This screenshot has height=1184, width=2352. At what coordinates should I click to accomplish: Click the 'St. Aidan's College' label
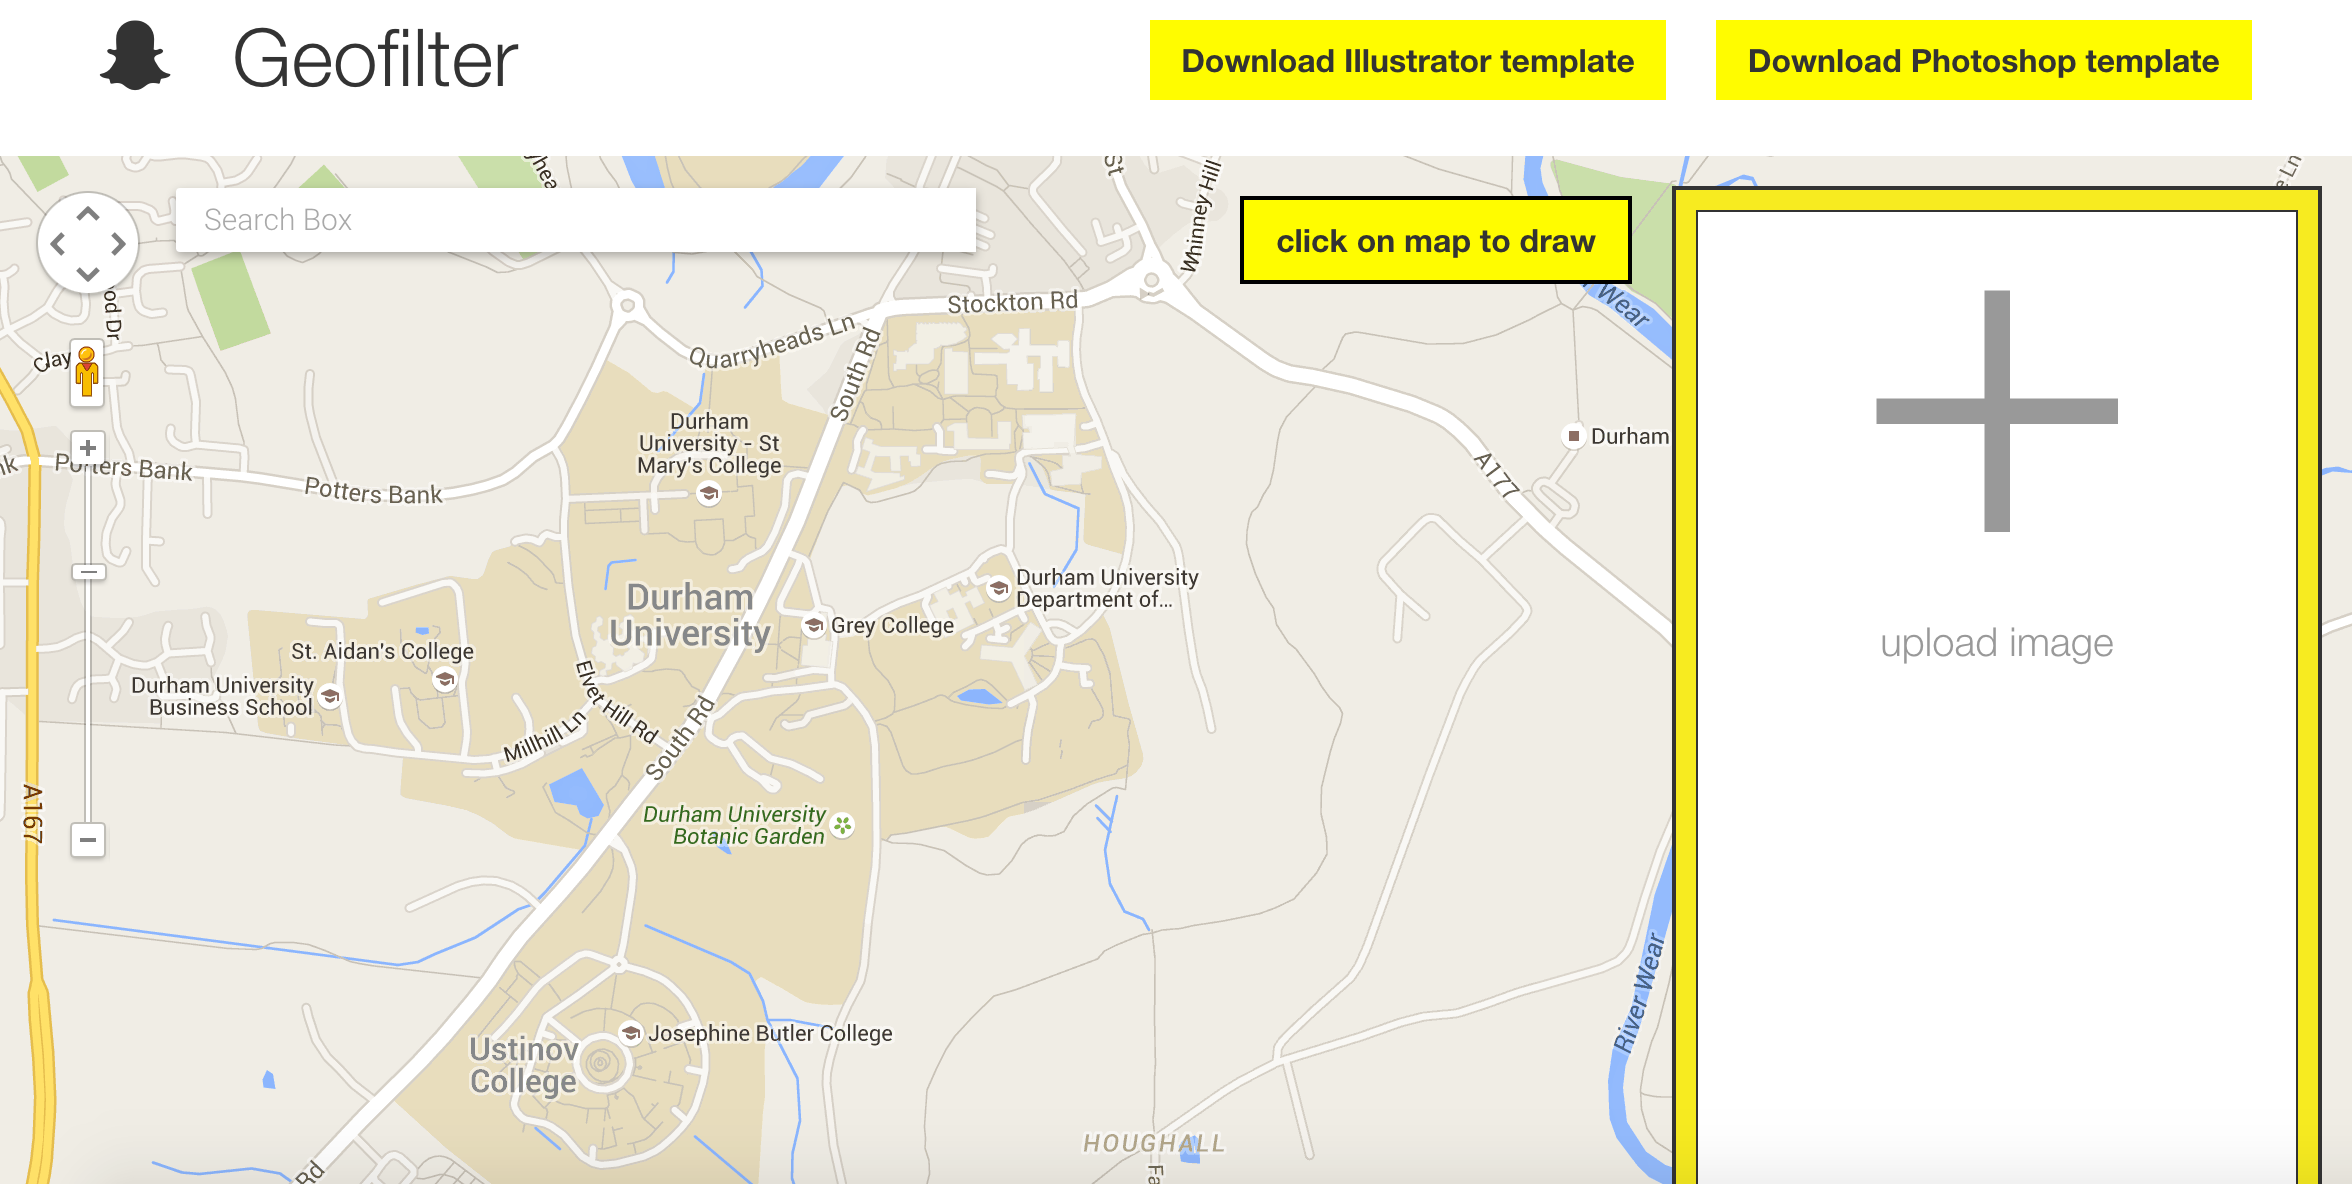pyautogui.click(x=382, y=651)
